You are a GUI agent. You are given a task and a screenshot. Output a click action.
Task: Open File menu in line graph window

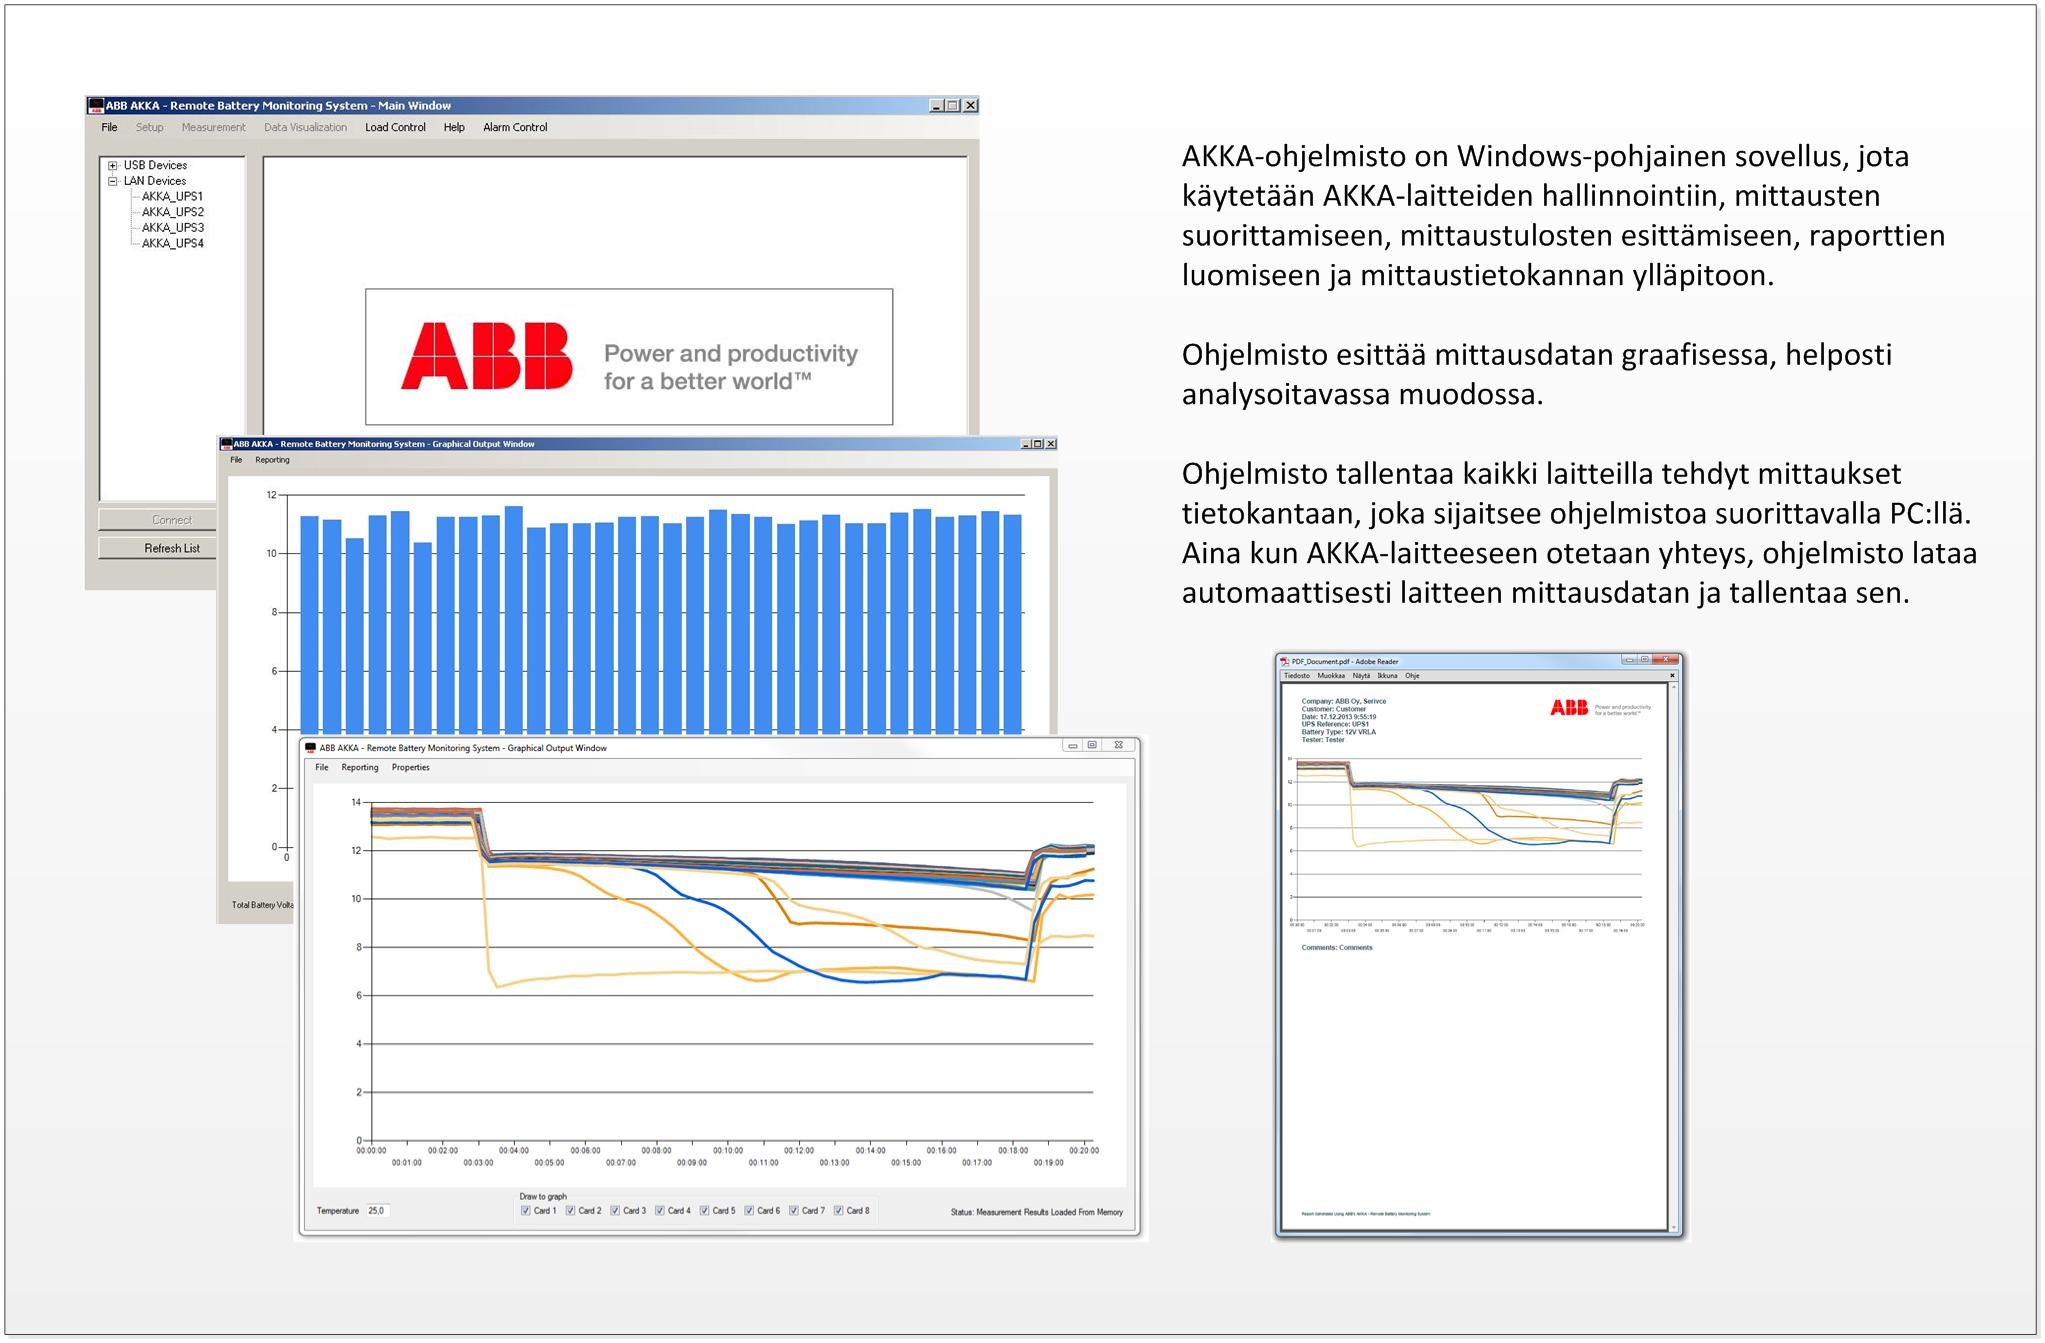coord(322,768)
